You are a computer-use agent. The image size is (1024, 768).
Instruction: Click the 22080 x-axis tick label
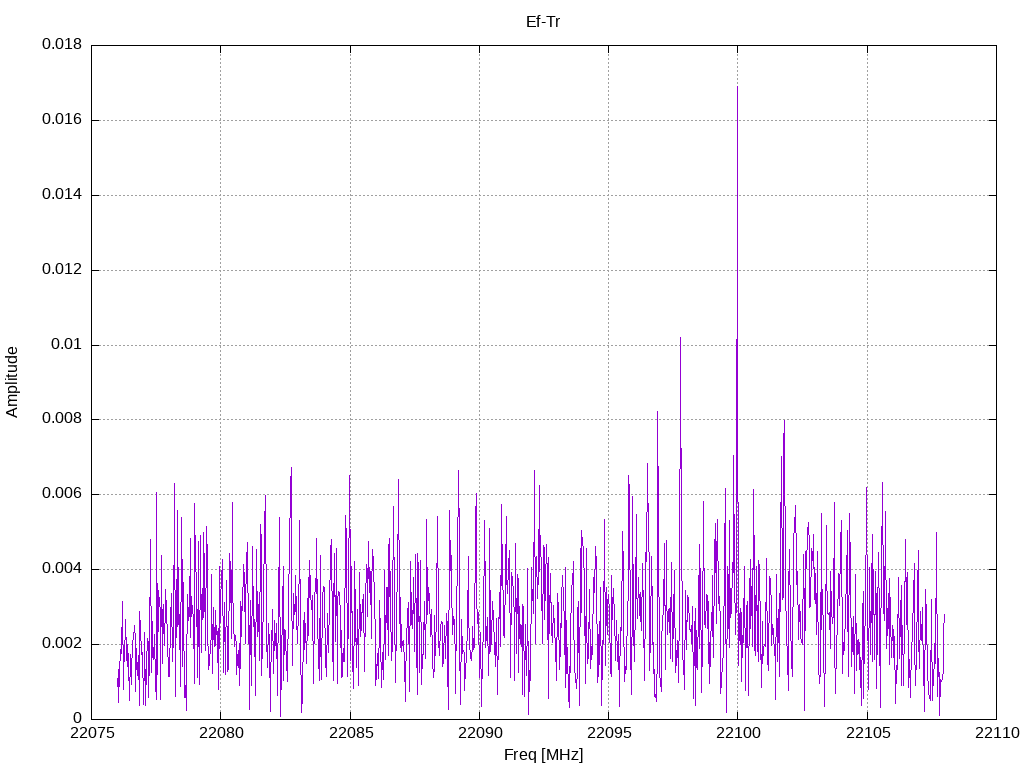click(221, 733)
